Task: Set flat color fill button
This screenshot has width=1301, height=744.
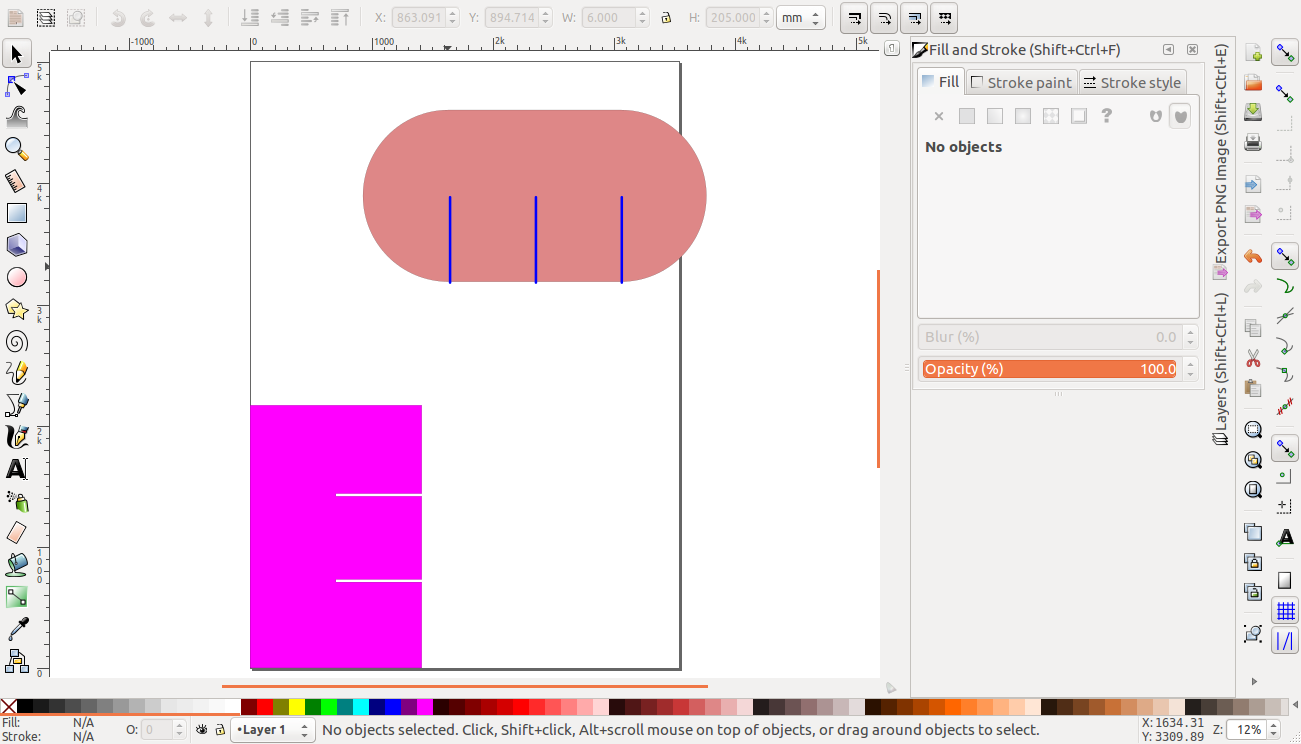Action: (x=967, y=116)
